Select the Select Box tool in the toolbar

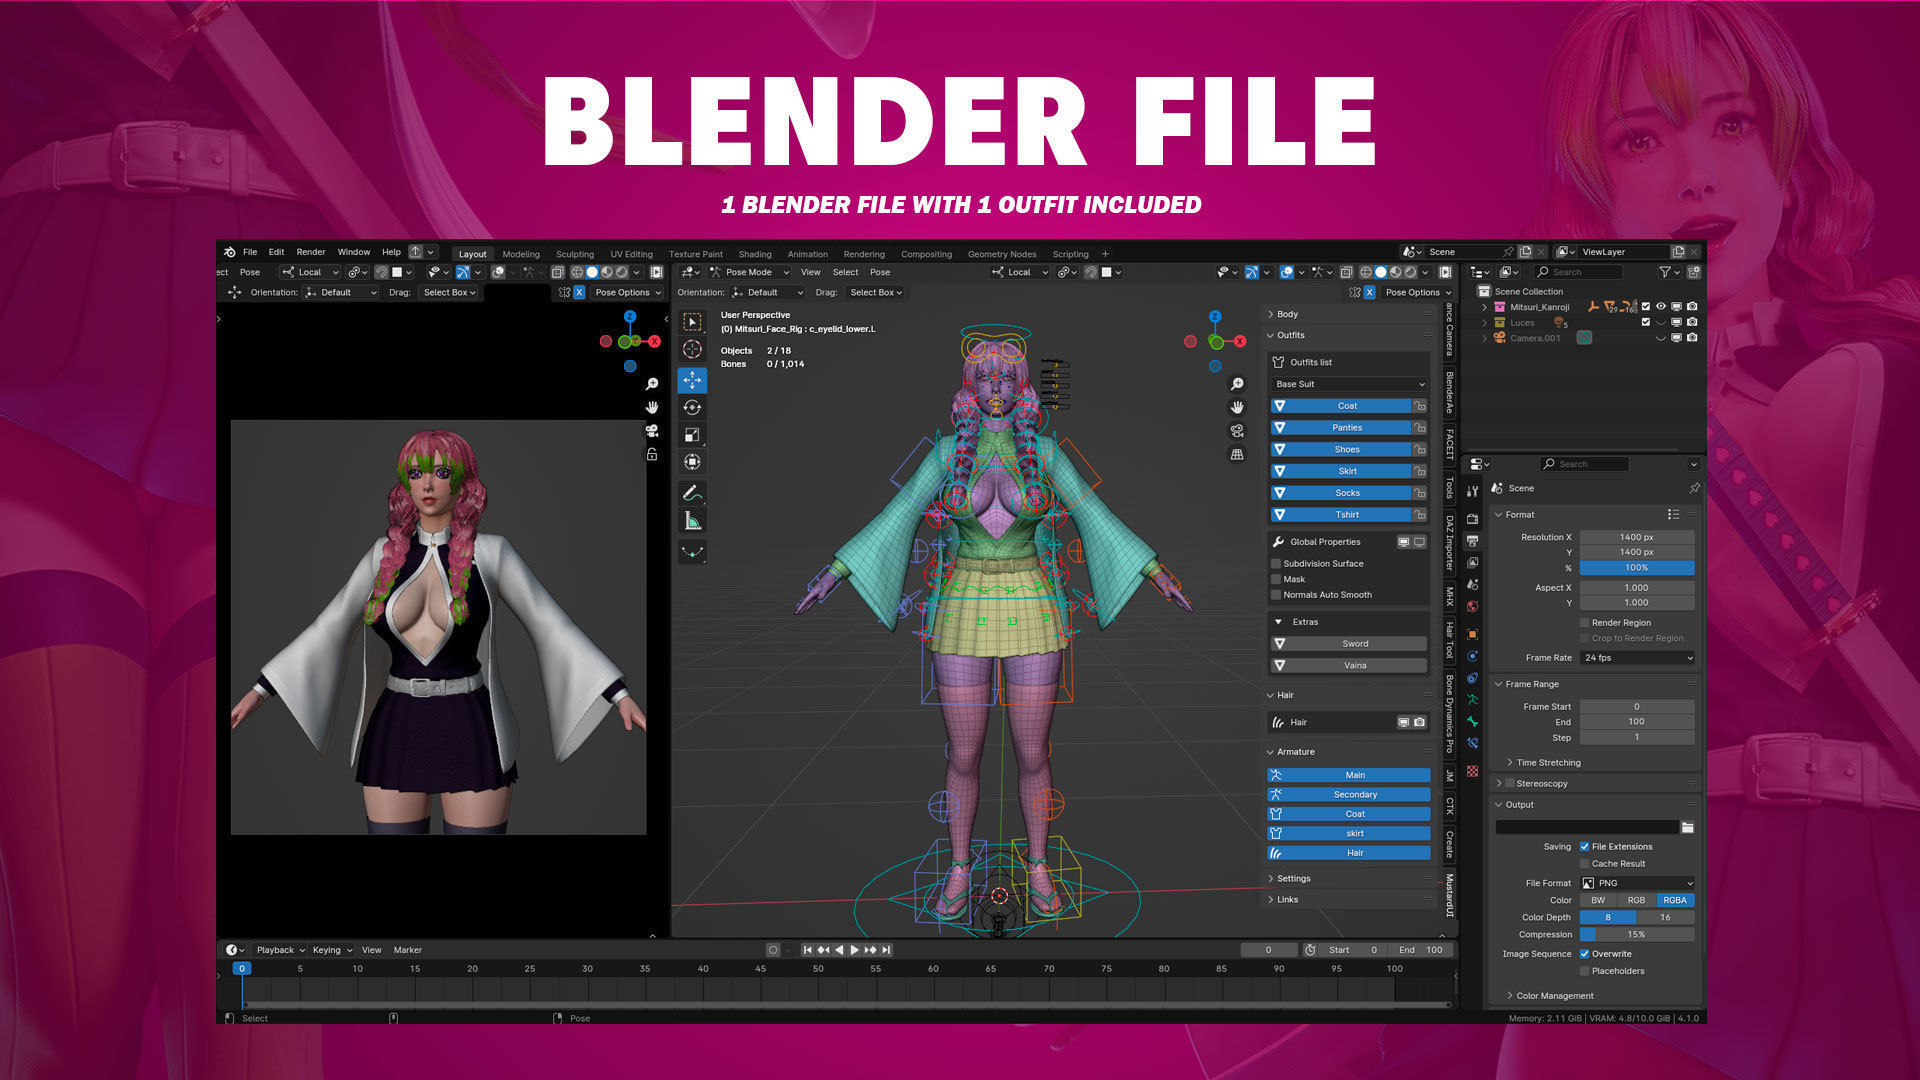[x=692, y=322]
